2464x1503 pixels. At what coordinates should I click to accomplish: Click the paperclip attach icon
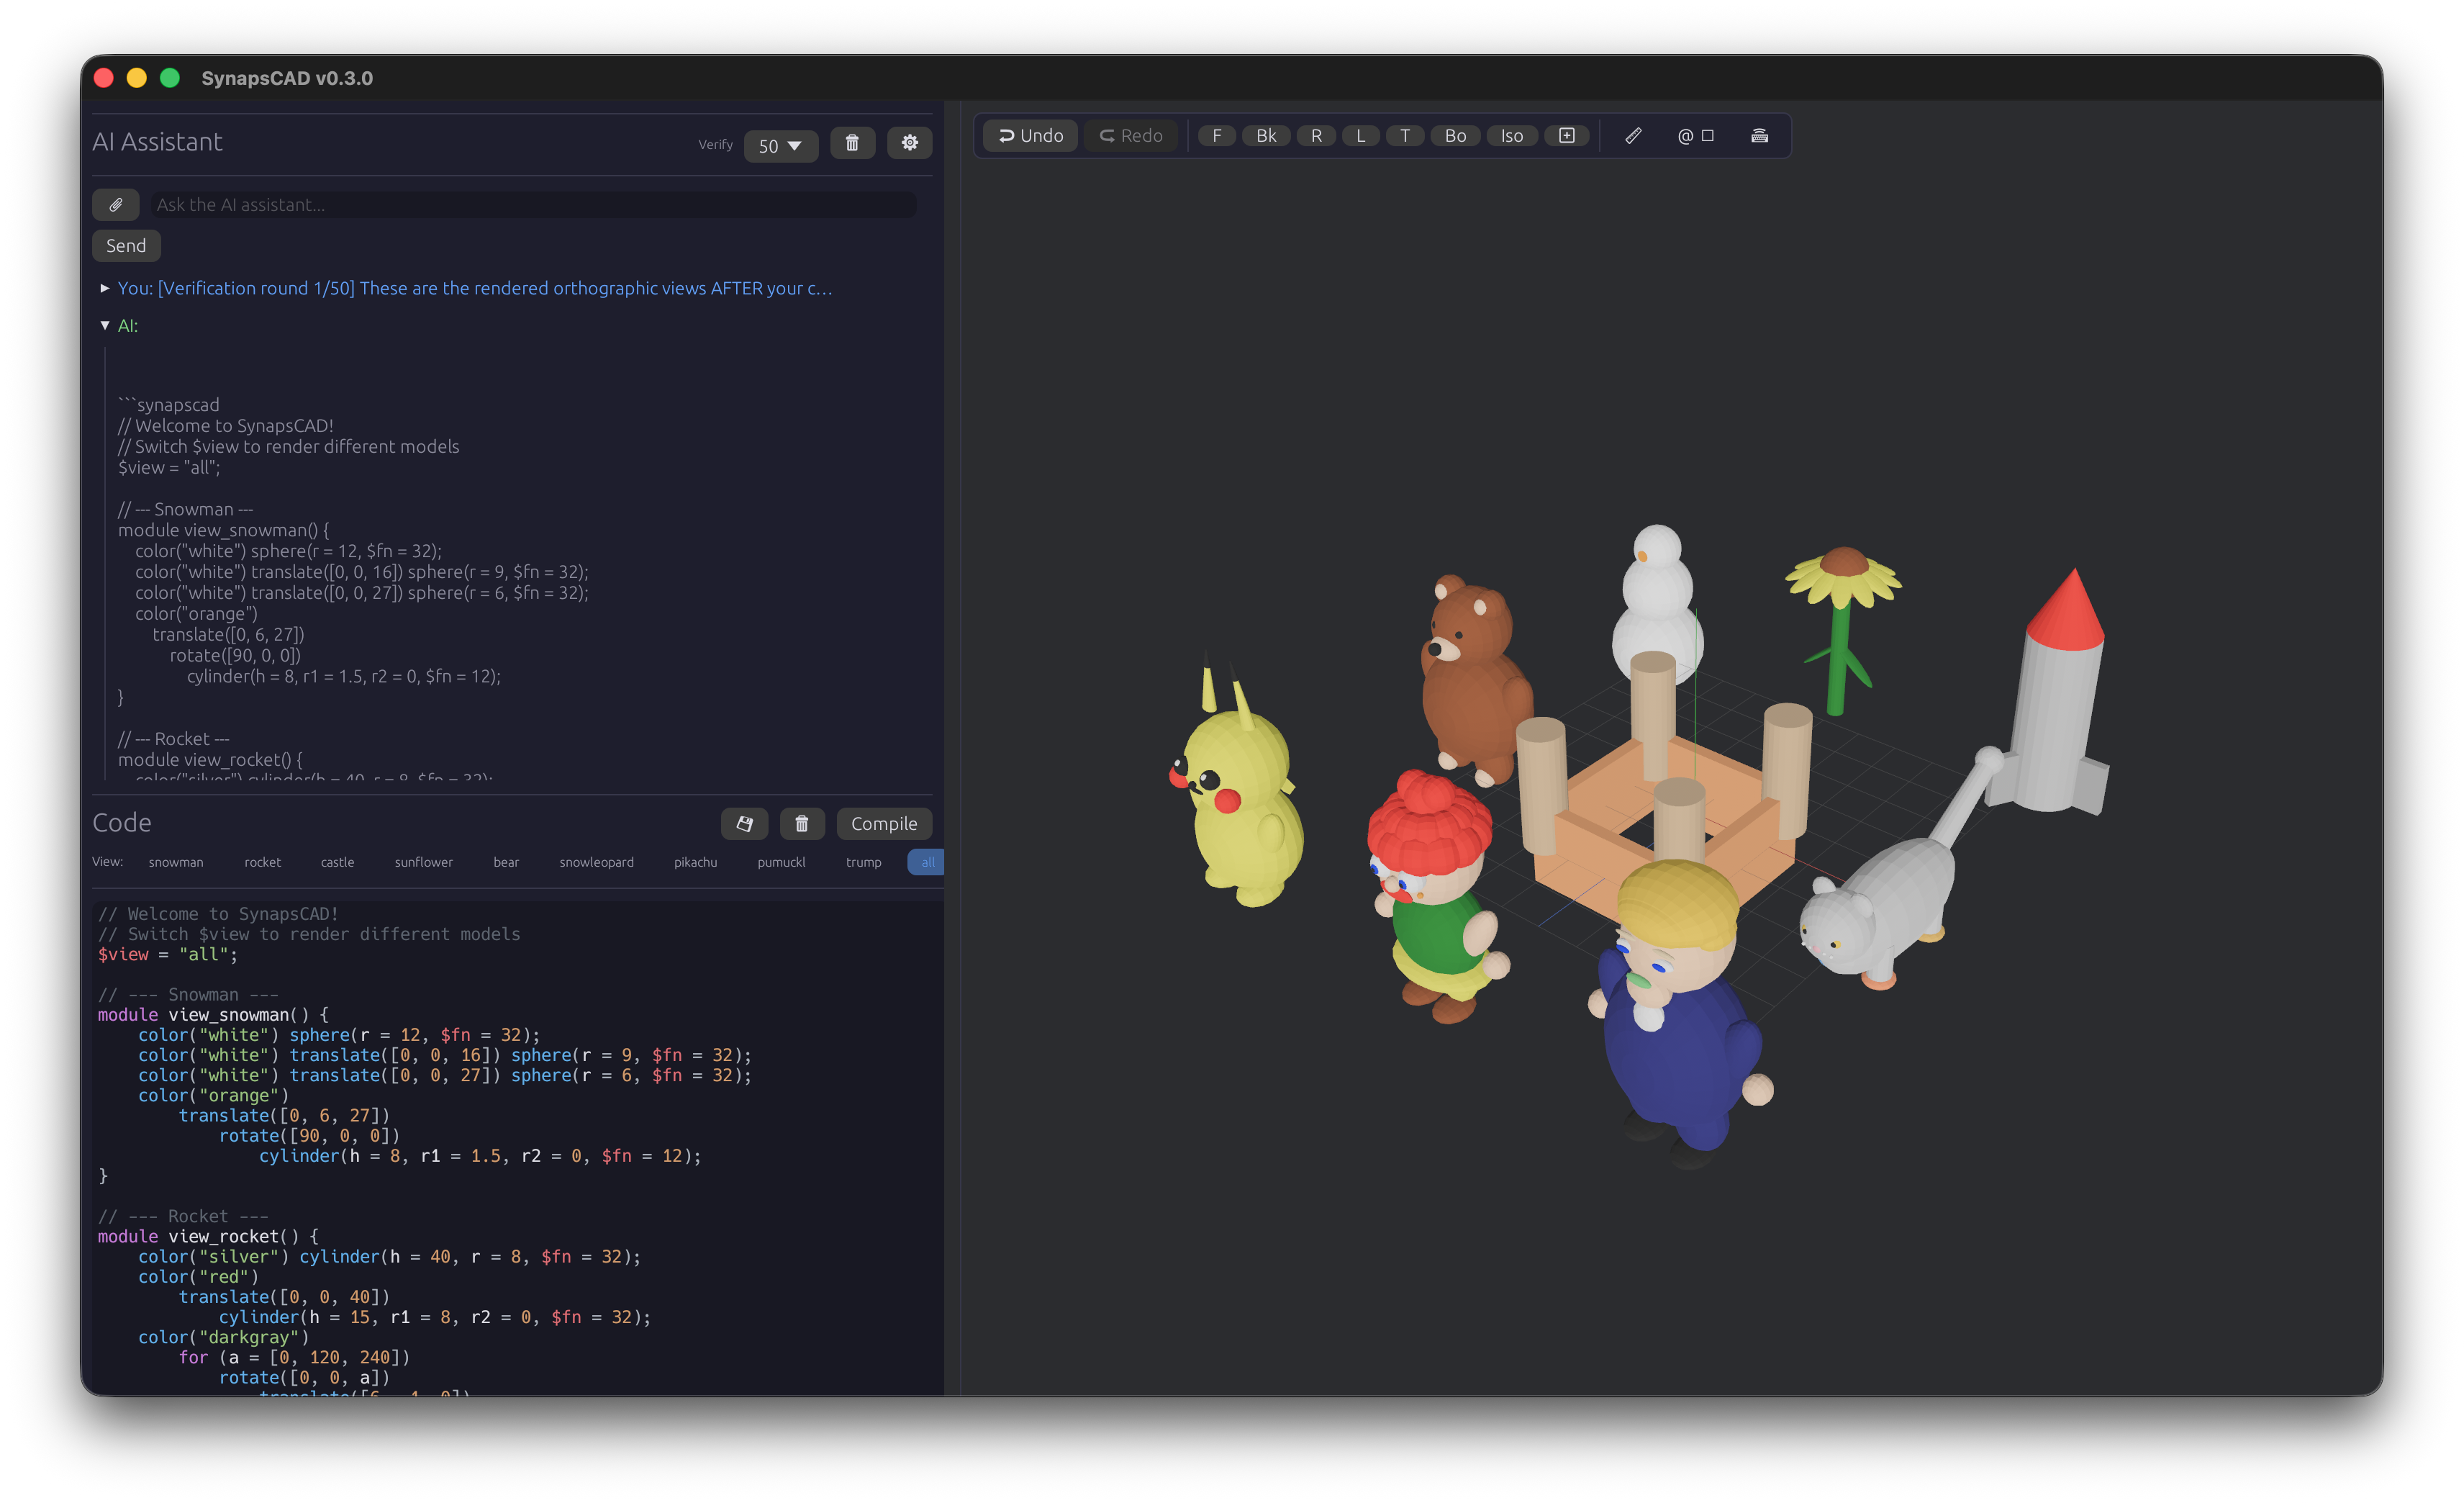tap(116, 205)
